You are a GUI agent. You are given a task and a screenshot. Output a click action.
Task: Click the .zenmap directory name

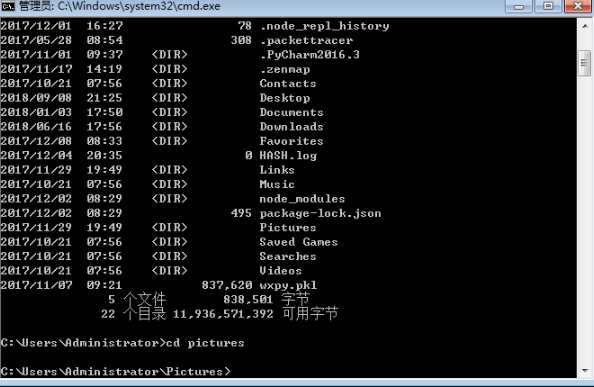285,69
